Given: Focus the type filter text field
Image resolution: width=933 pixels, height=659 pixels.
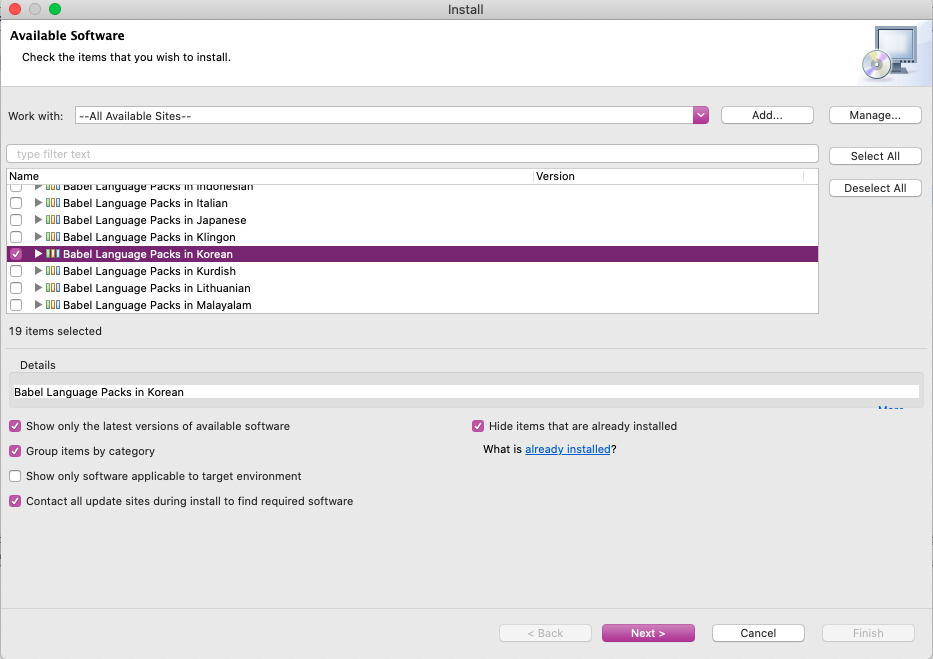Looking at the screenshot, I should click(412, 154).
